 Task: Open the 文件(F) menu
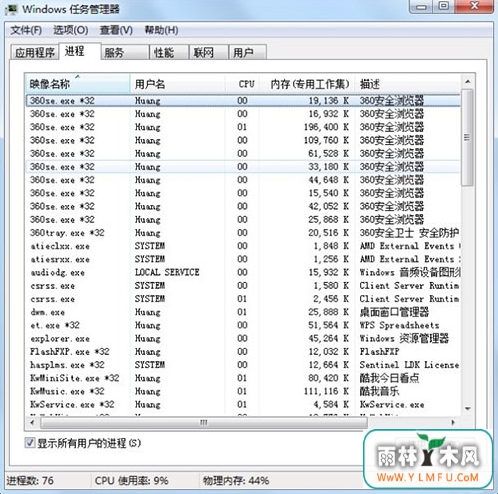(26, 30)
